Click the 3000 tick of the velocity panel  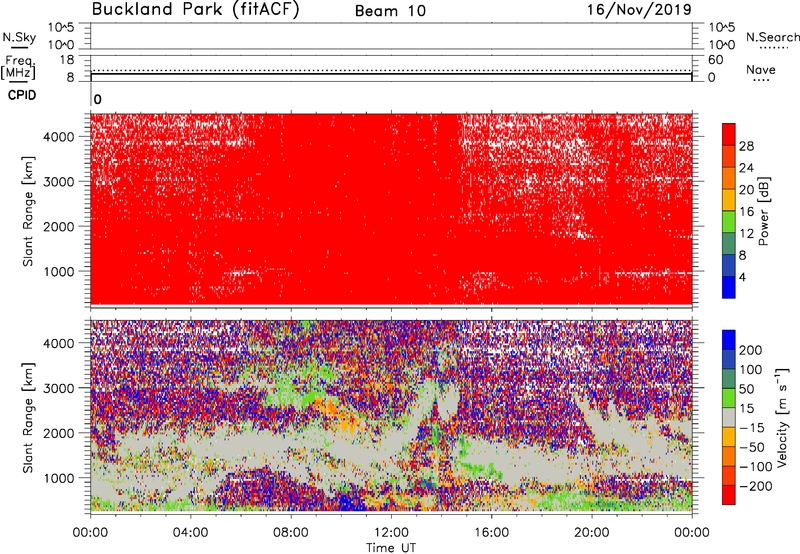[x=59, y=388]
